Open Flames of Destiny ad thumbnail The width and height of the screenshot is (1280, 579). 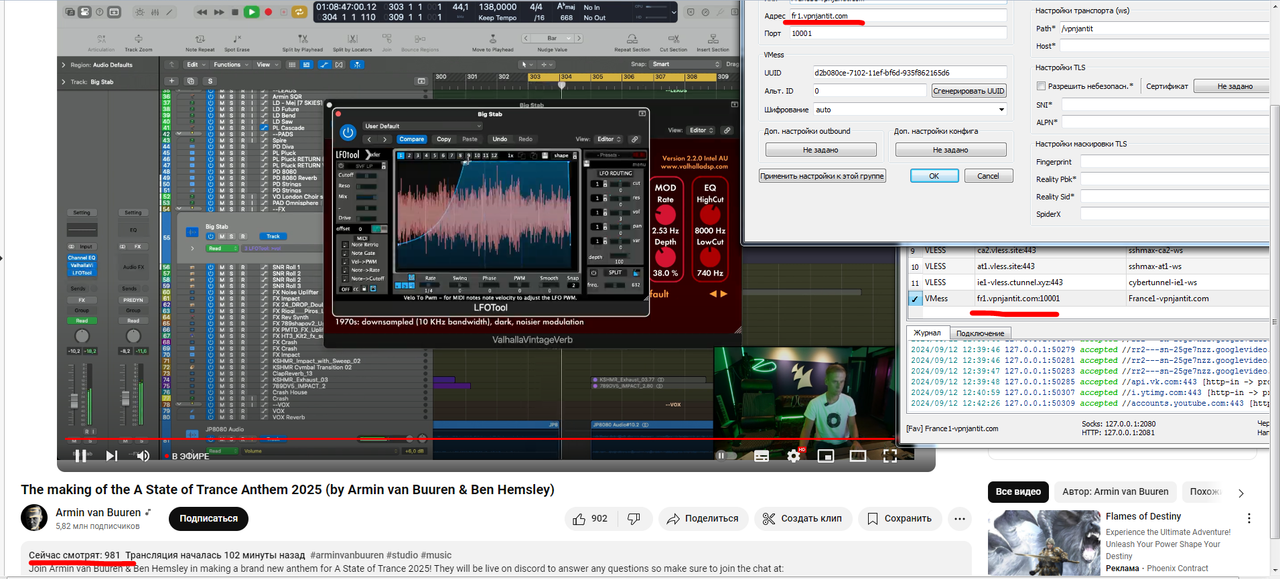[x=1043, y=543]
